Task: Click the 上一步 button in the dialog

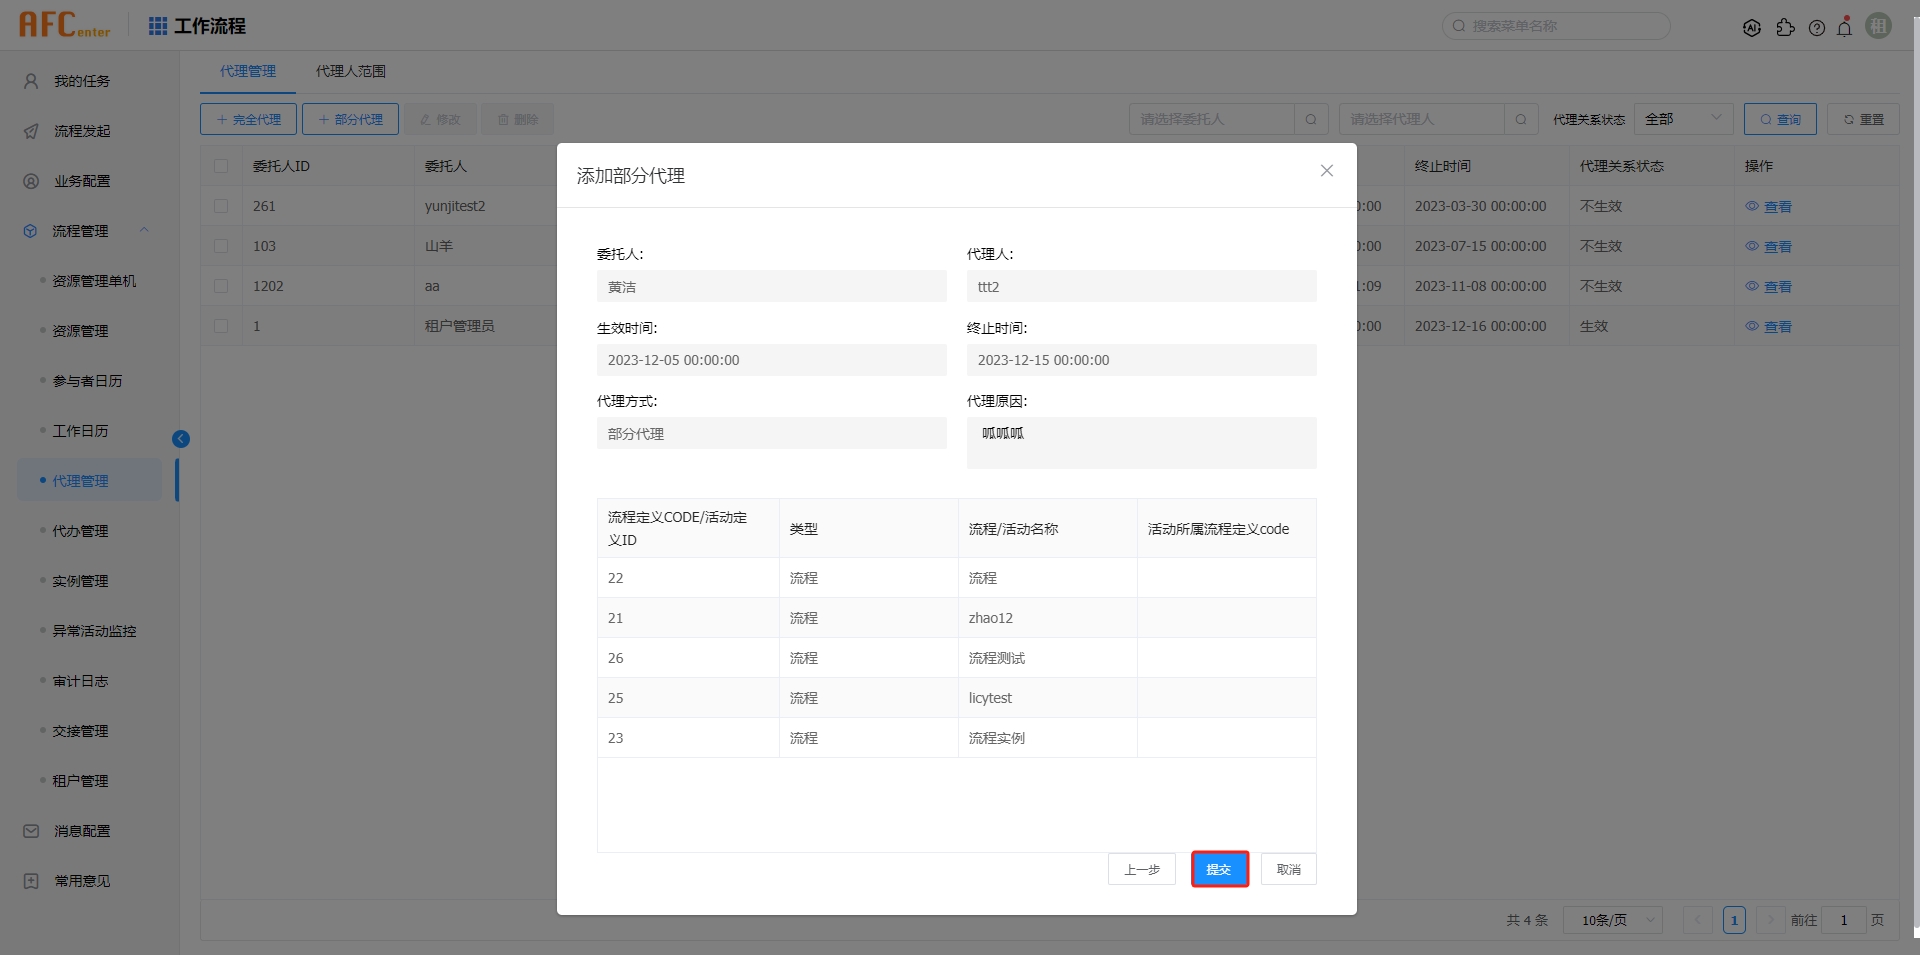Action: pyautogui.click(x=1141, y=869)
